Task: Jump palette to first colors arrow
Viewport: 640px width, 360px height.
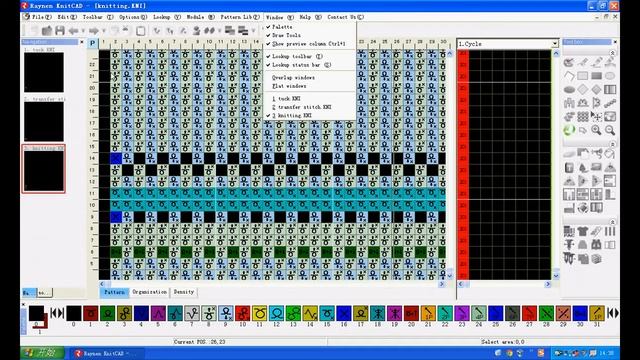Action: point(57,313)
